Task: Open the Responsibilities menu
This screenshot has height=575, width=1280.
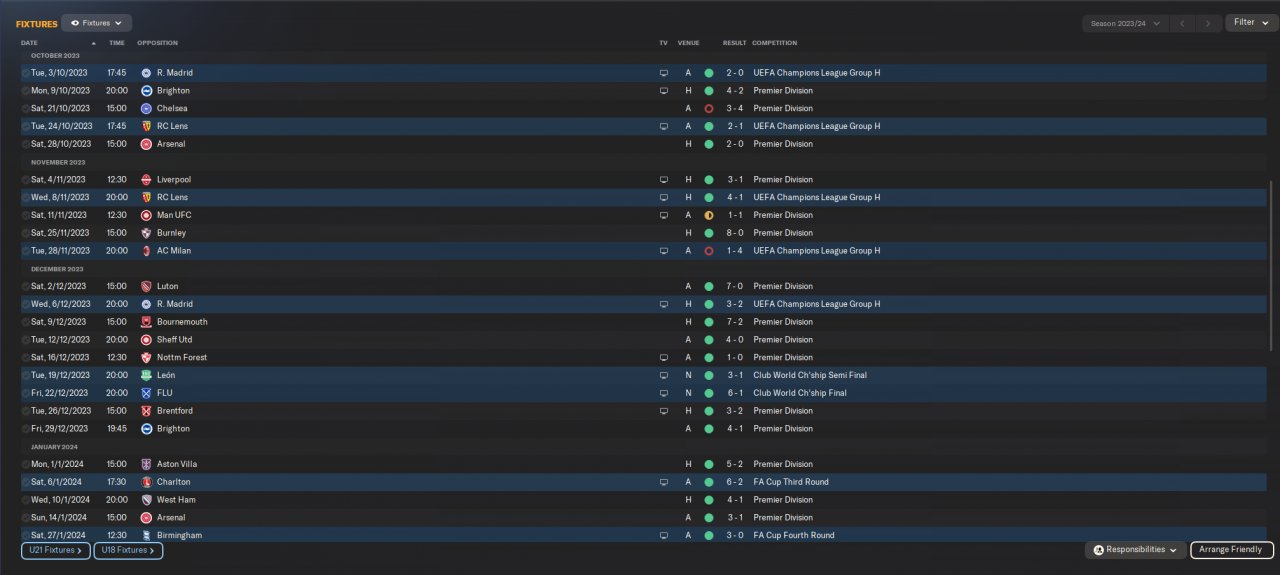Action: [1135, 550]
